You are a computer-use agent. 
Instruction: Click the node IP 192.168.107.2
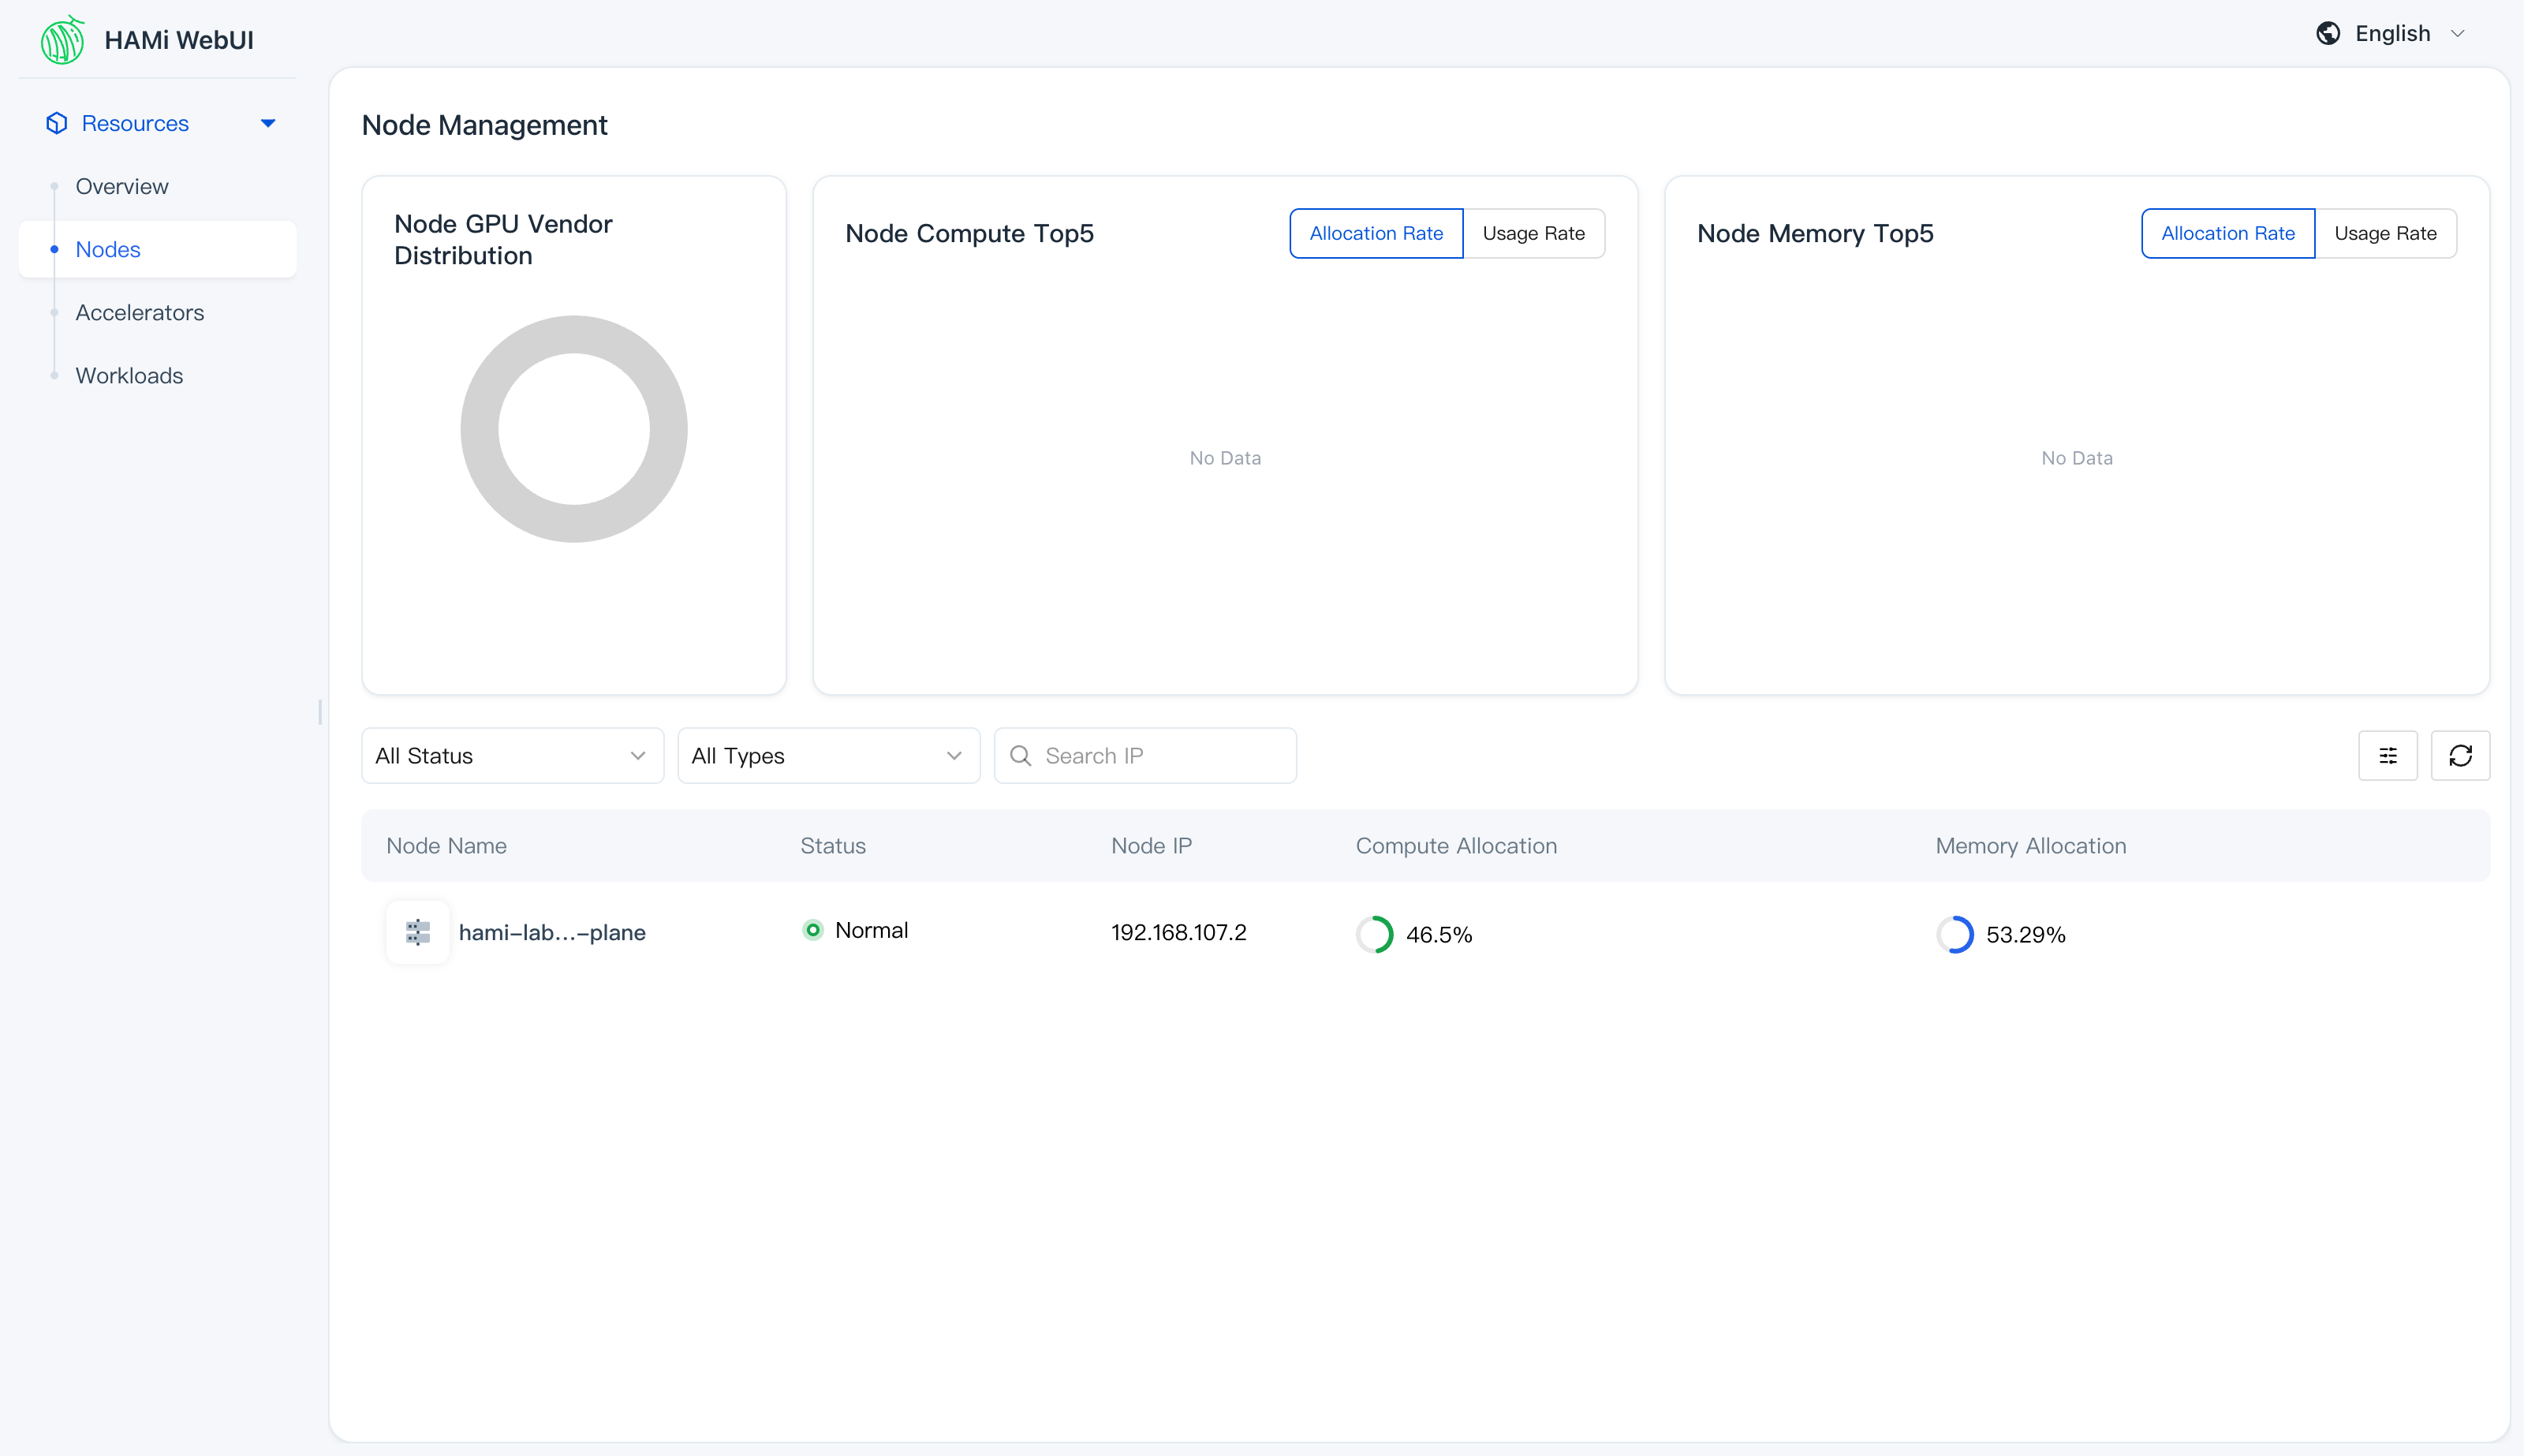[1178, 932]
